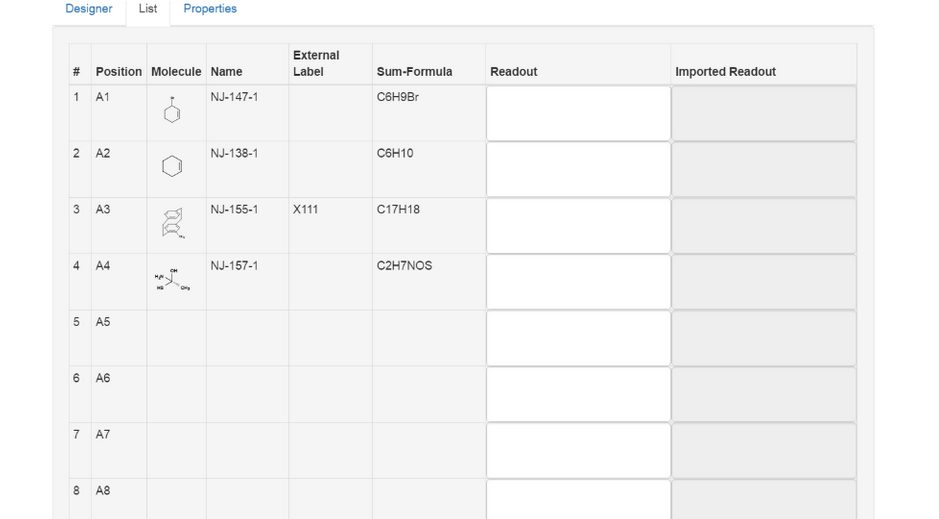Focus the Readout input for row A2
Image resolution: width=939 pixels, height=519 pixels.
pos(578,169)
